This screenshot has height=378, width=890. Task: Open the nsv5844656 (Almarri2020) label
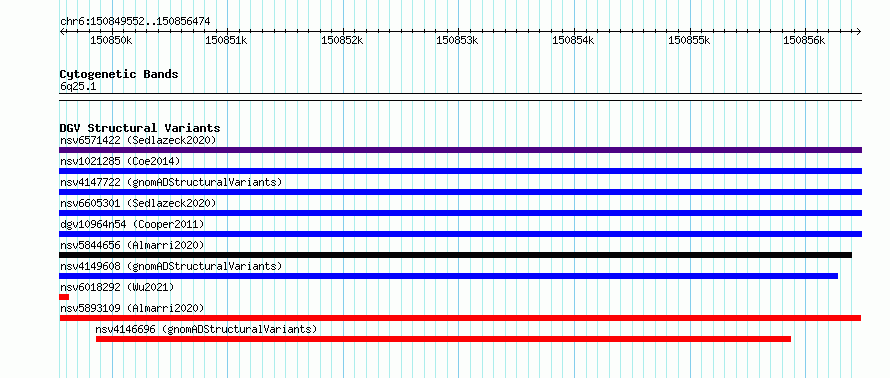(x=132, y=245)
